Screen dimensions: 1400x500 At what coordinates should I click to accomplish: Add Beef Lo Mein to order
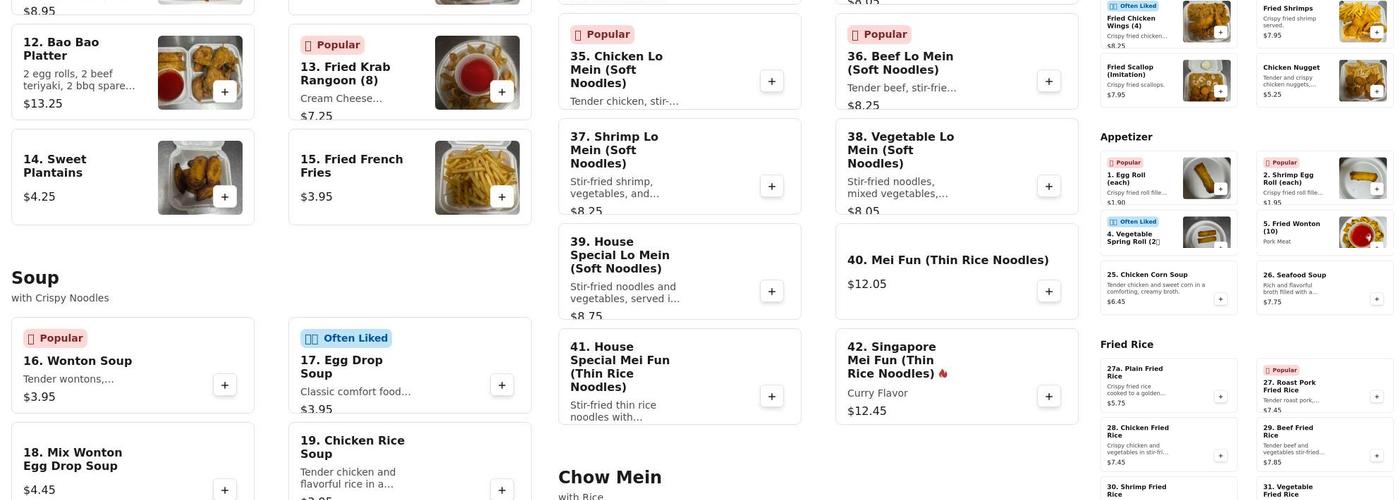[x=1048, y=81]
